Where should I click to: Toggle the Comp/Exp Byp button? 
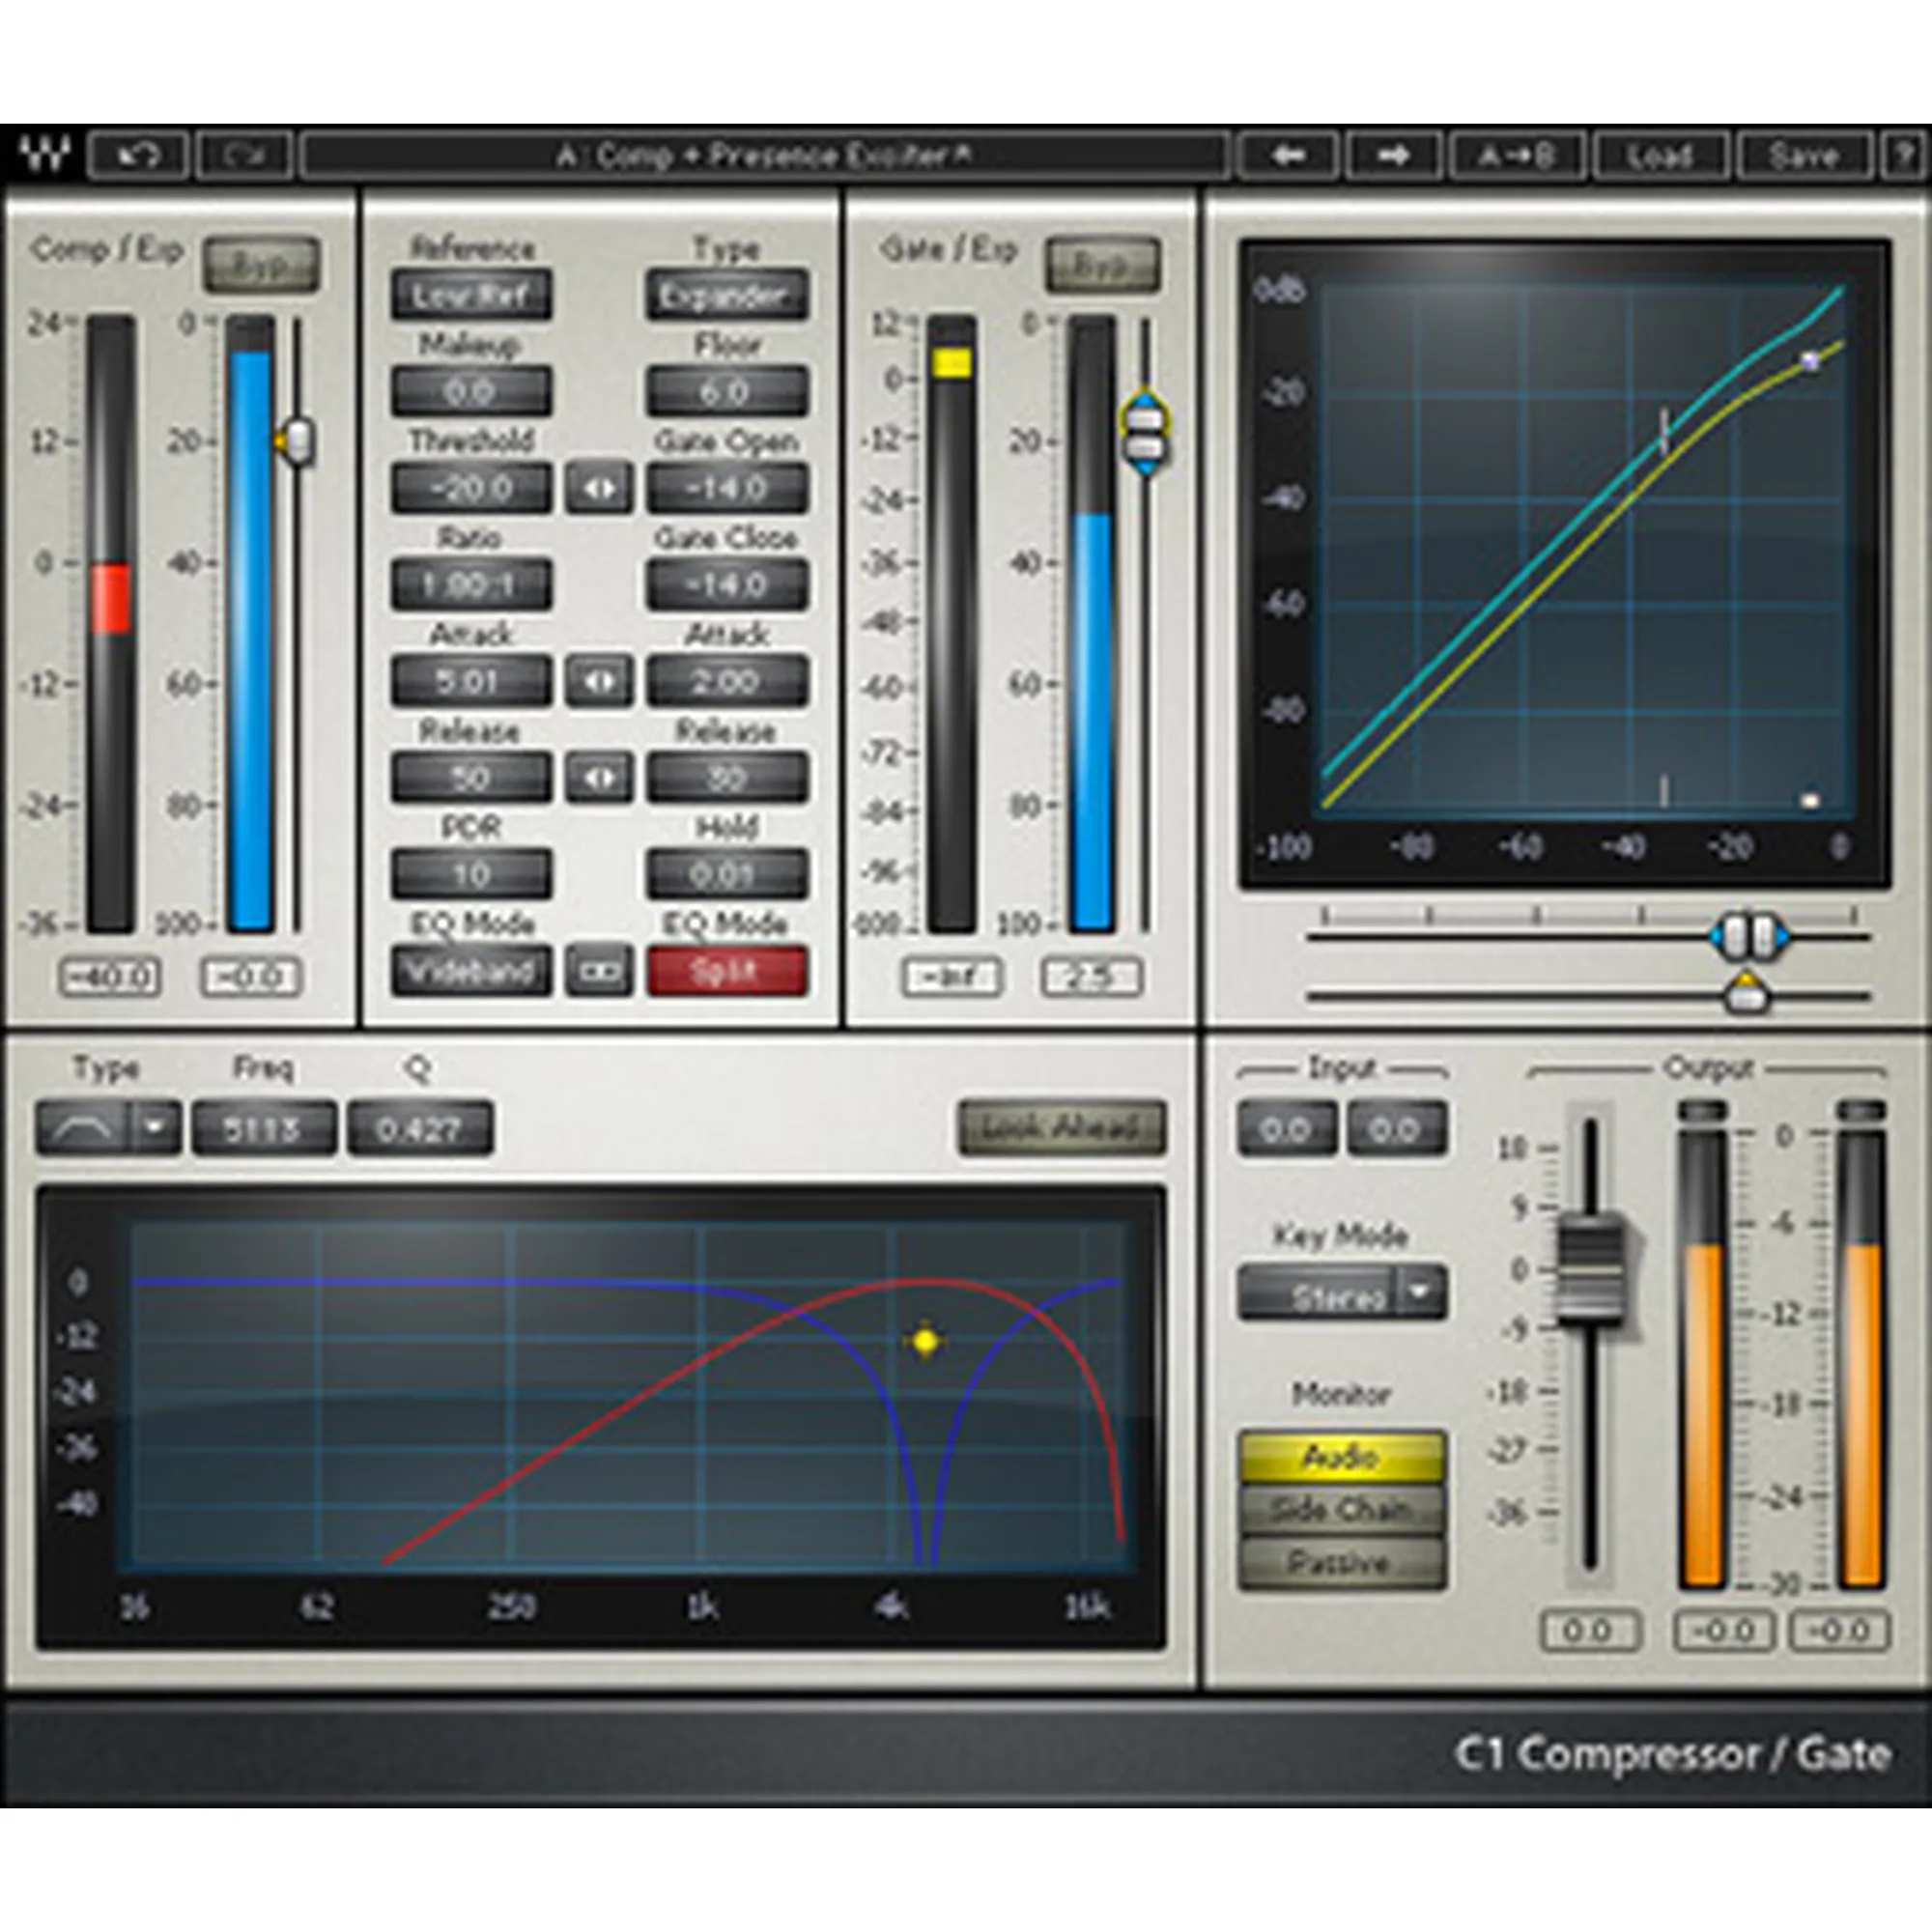261,265
